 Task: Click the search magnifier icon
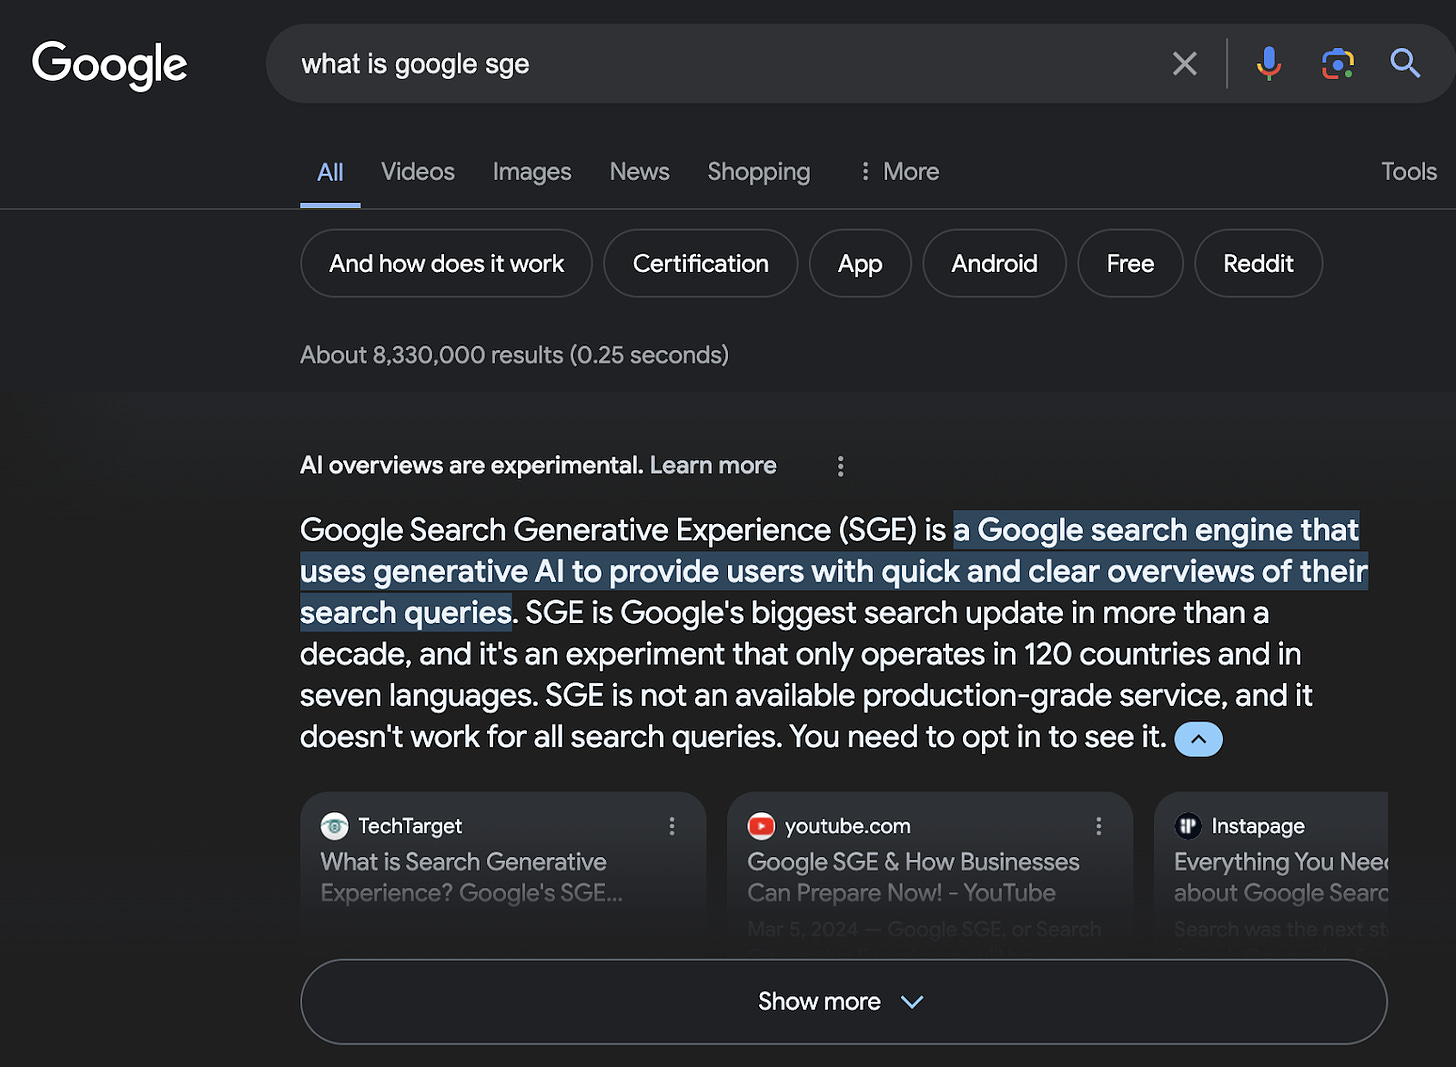click(x=1405, y=63)
